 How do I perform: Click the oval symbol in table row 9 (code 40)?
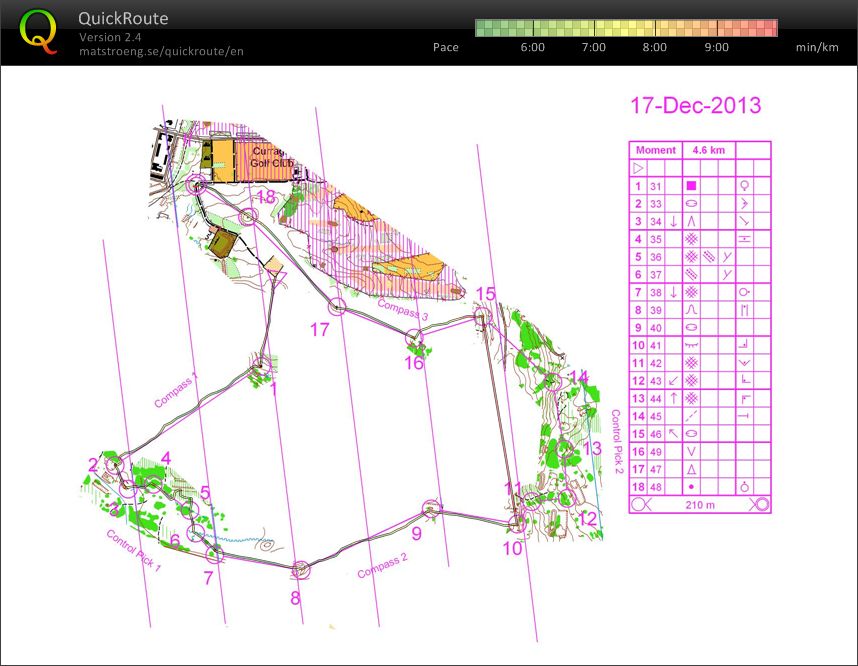(692, 327)
